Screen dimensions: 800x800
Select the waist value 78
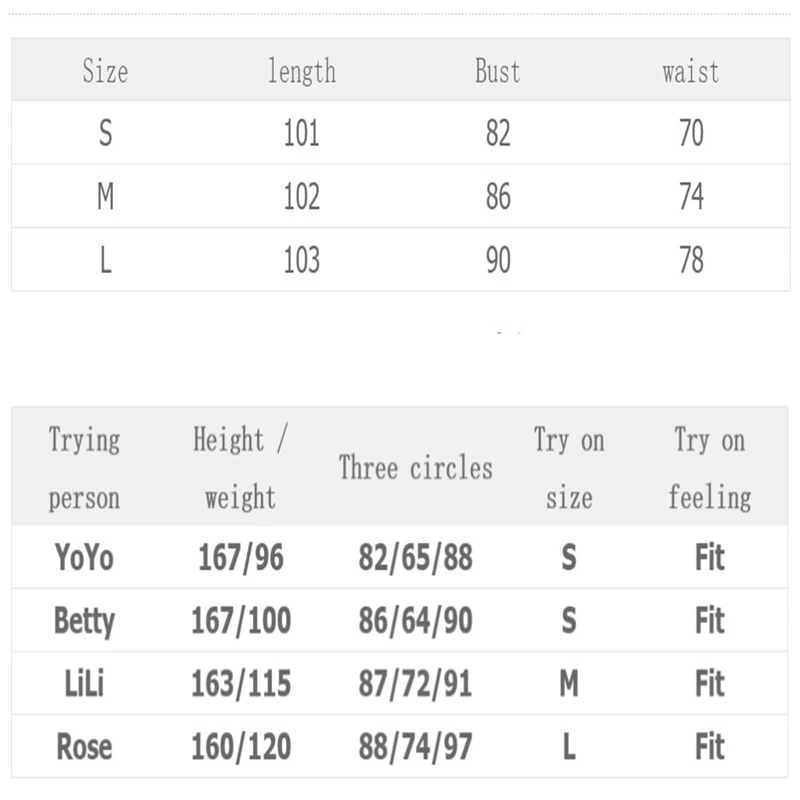pyautogui.click(x=691, y=260)
